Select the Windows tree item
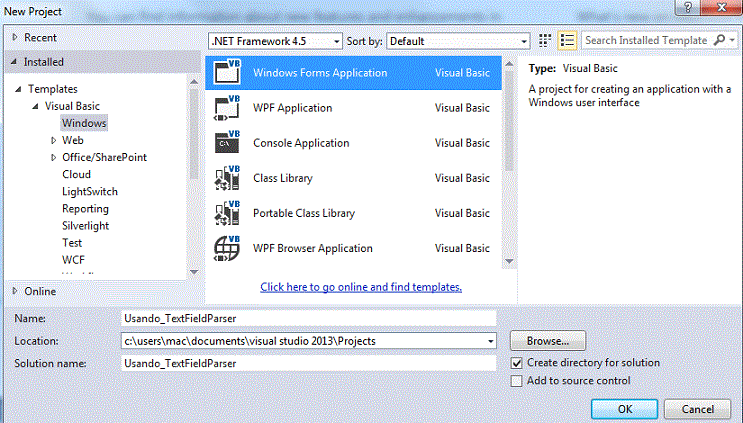The height and width of the screenshot is (423, 743). [84, 123]
